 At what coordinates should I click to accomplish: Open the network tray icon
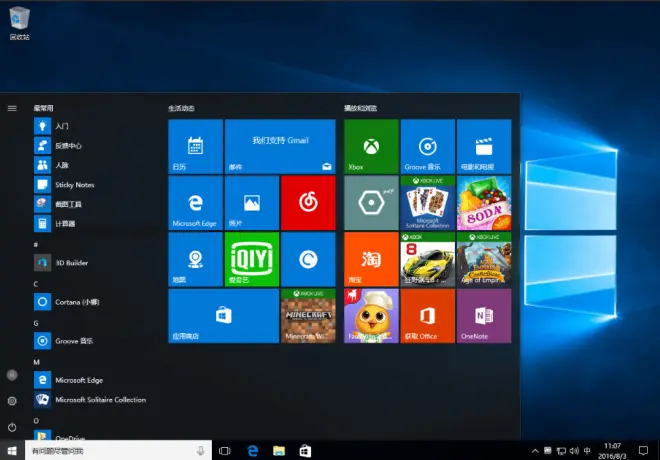click(x=561, y=451)
